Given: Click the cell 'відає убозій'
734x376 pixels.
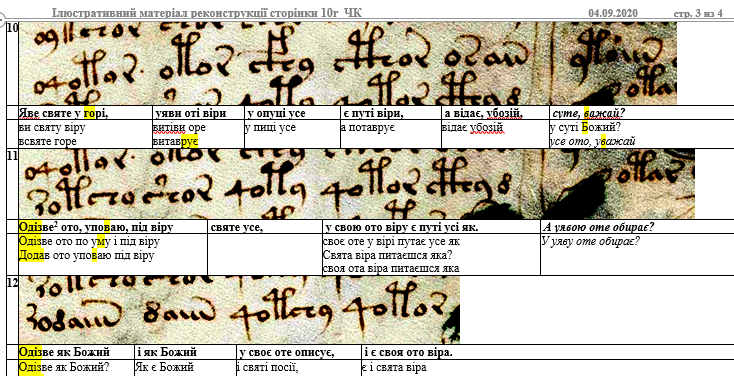Looking at the screenshot, I should pyautogui.click(x=496, y=134).
